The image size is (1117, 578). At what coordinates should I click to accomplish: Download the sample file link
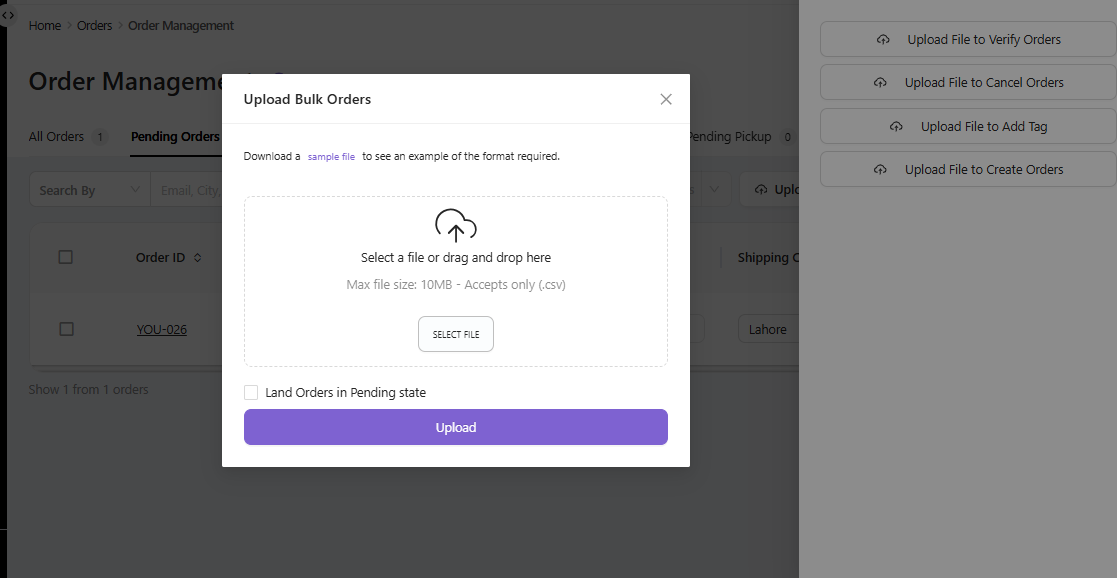(x=331, y=157)
